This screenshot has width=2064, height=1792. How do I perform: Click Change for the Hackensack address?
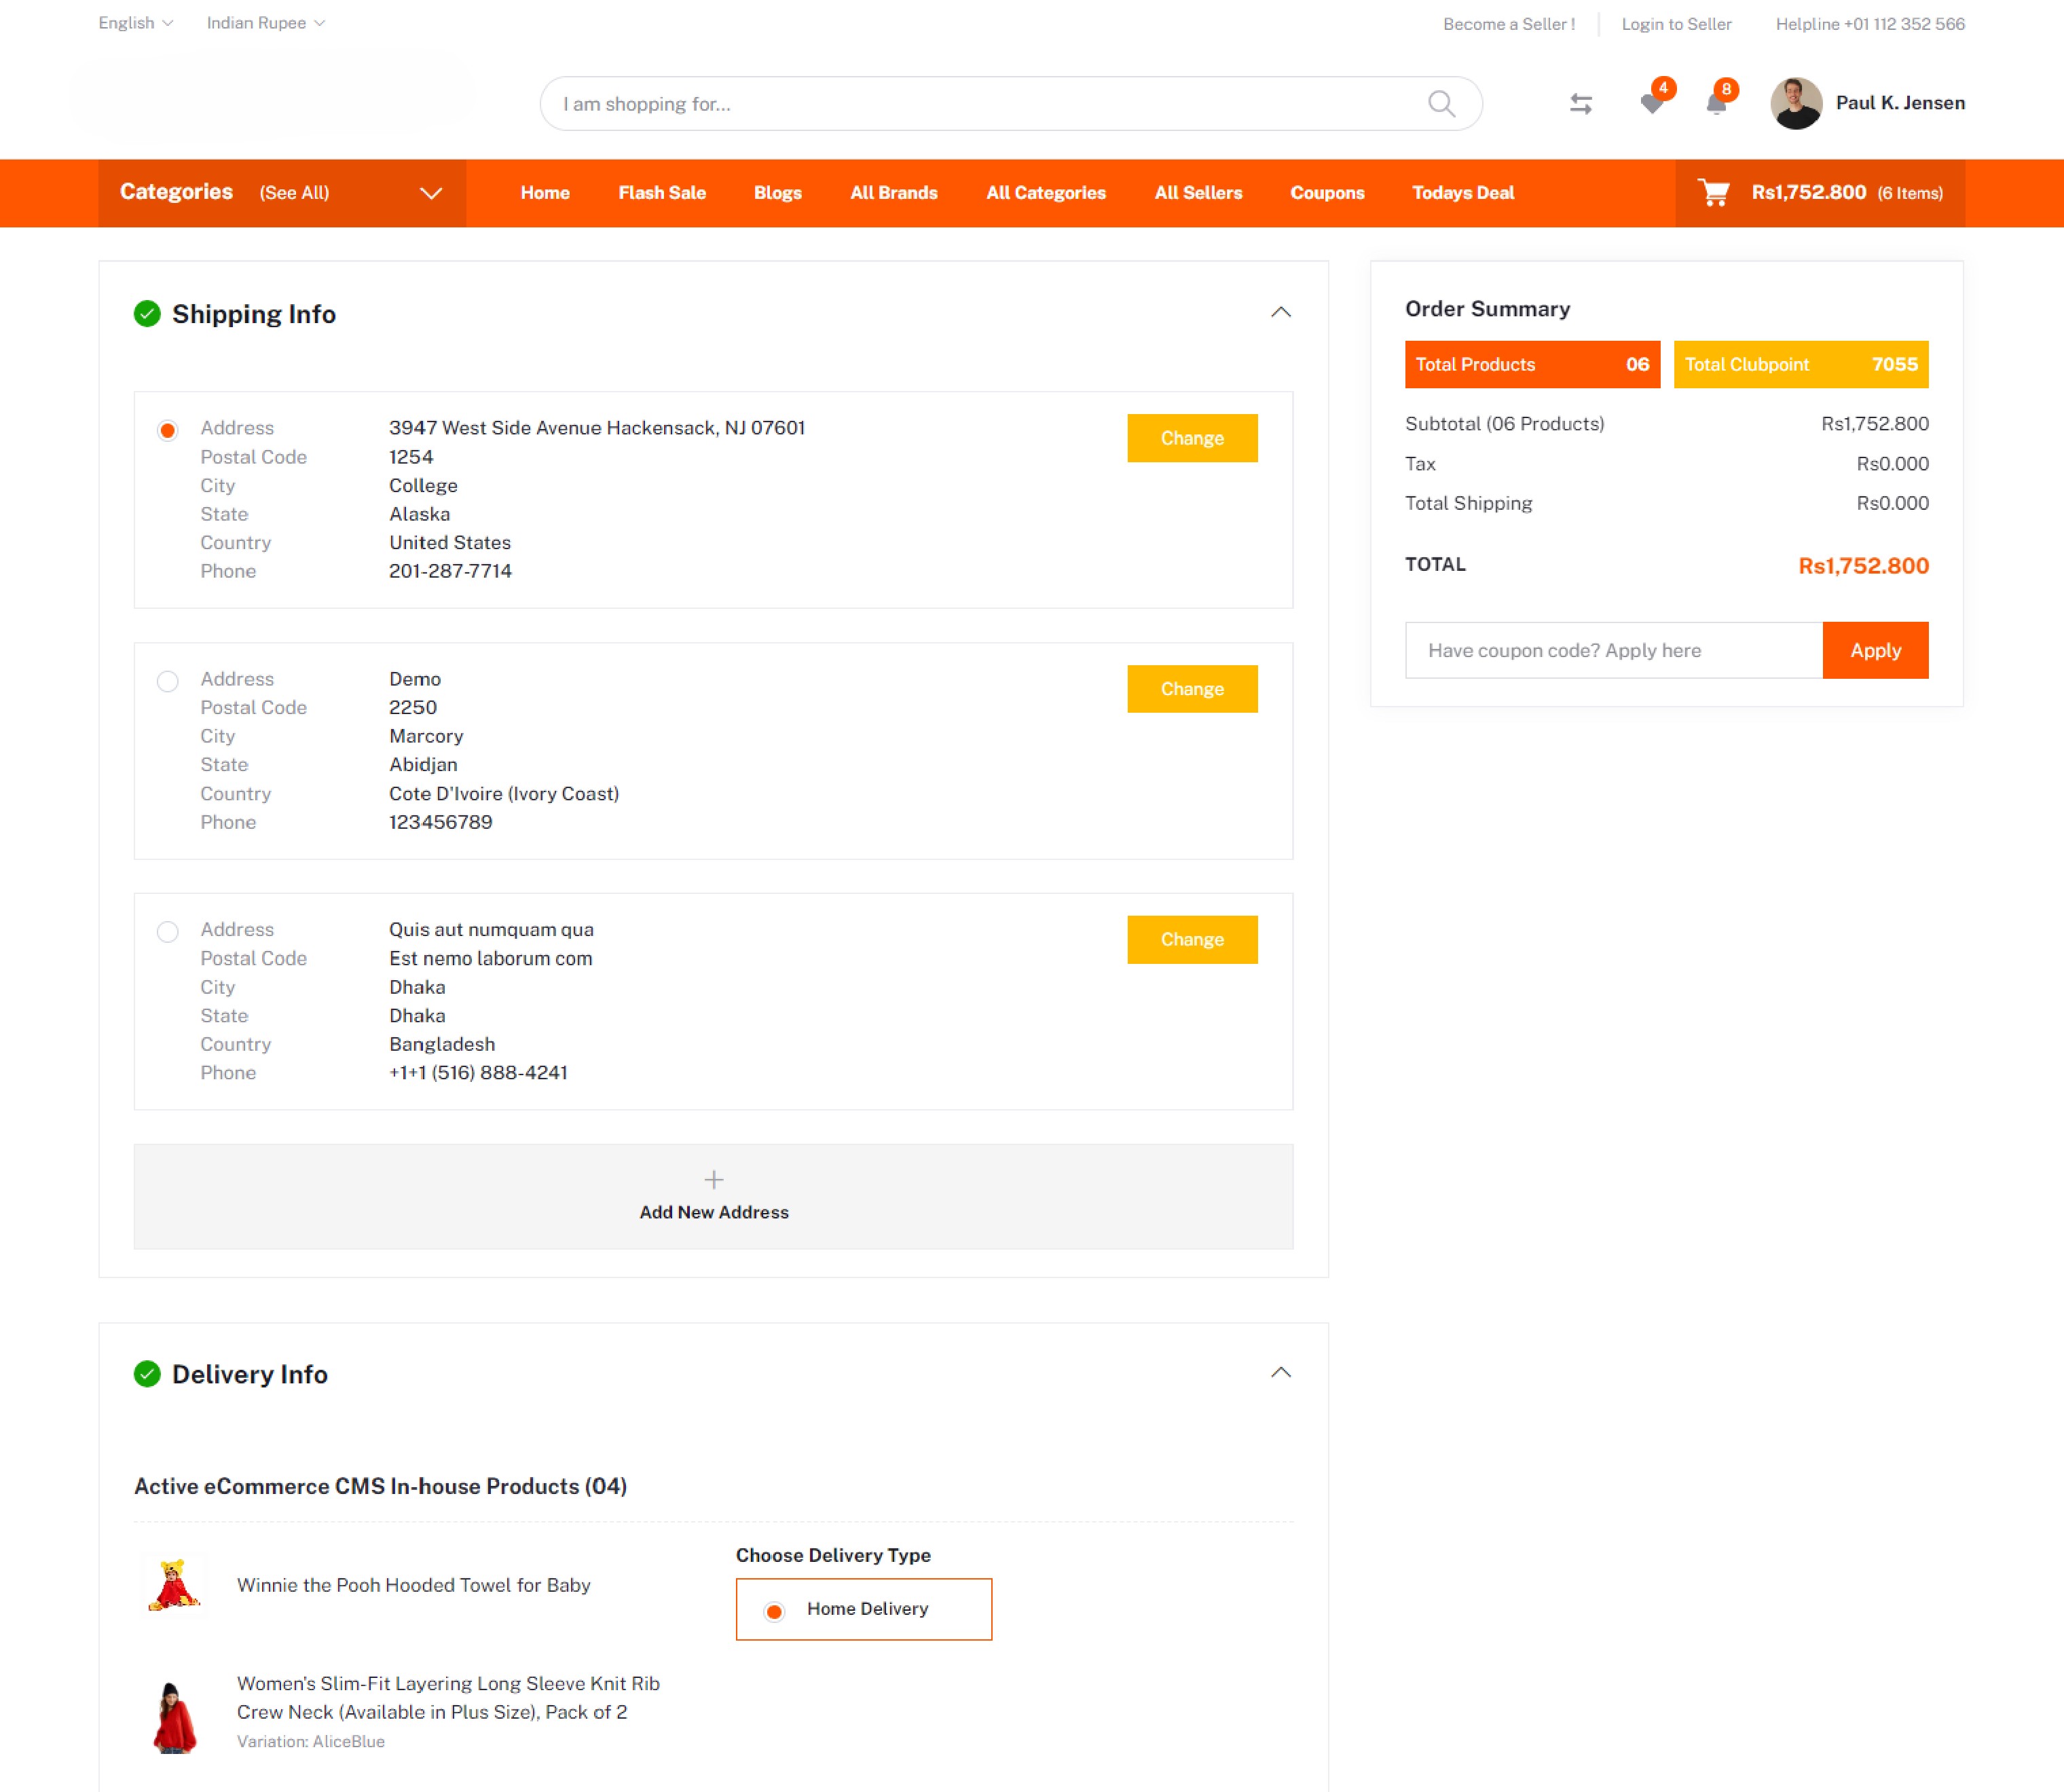point(1191,438)
